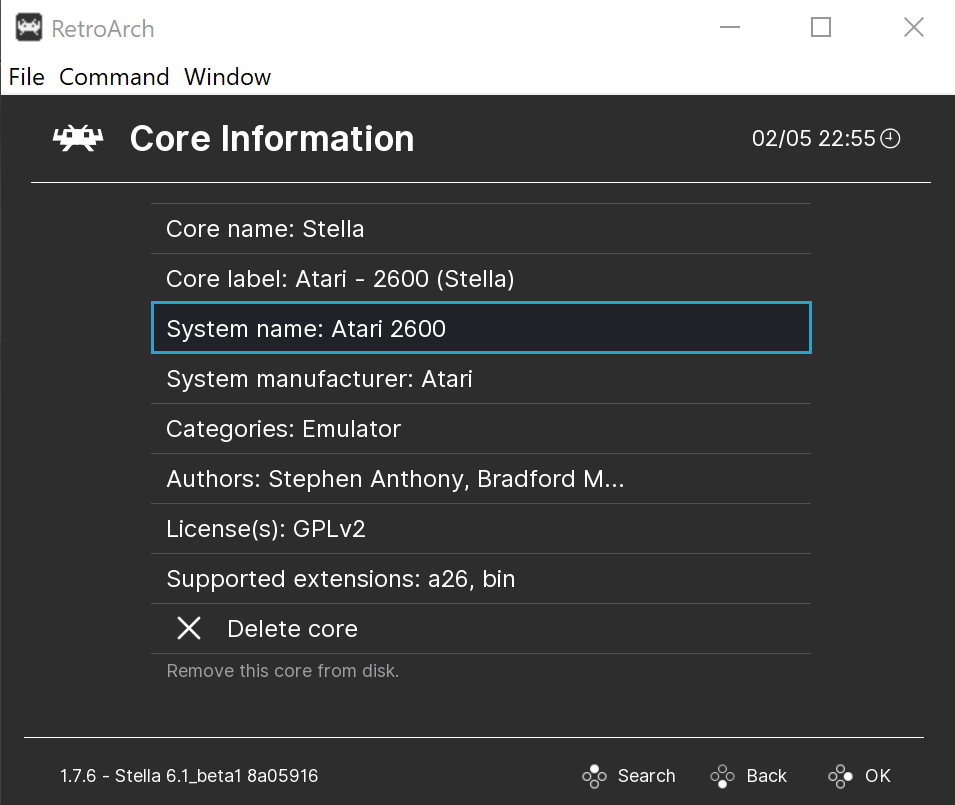The width and height of the screenshot is (955, 805).
Task: Click the RetroArch invader logo beside Core Information
Action: [x=78, y=139]
